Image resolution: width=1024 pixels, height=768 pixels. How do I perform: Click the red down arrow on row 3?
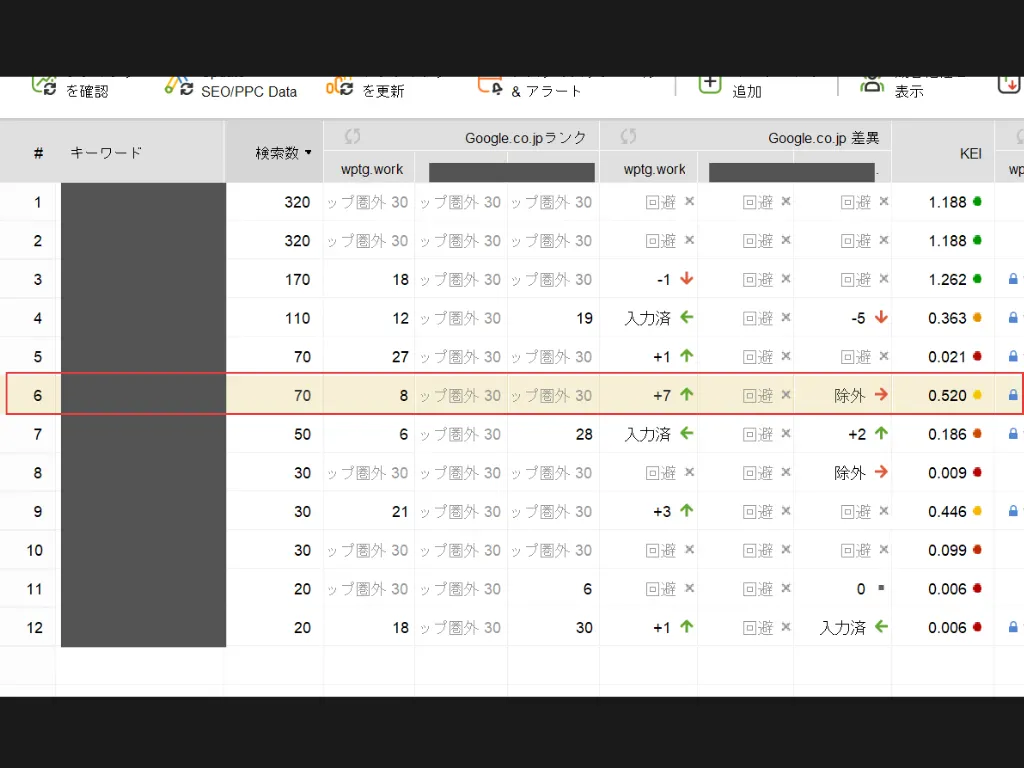coord(687,279)
